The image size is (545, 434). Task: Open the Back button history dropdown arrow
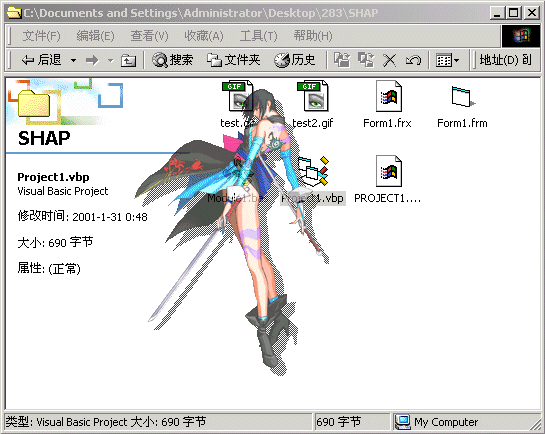point(73,60)
